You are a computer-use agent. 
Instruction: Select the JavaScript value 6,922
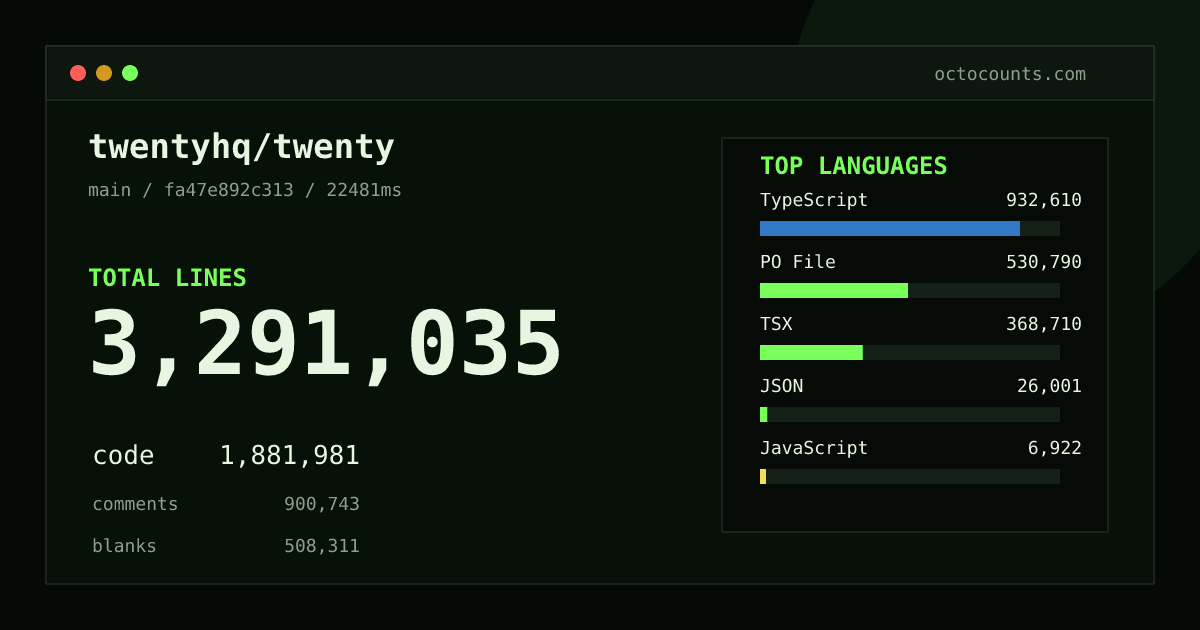(x=1055, y=448)
